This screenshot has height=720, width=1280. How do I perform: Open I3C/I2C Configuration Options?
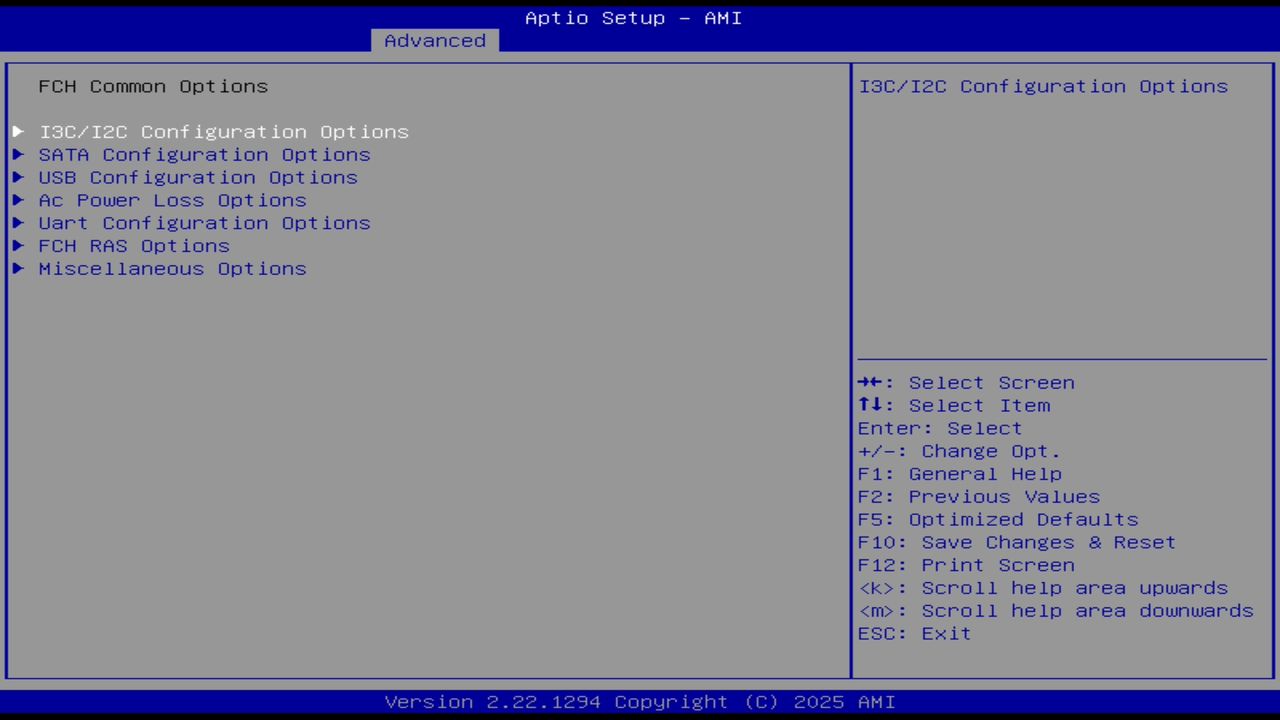(x=224, y=131)
